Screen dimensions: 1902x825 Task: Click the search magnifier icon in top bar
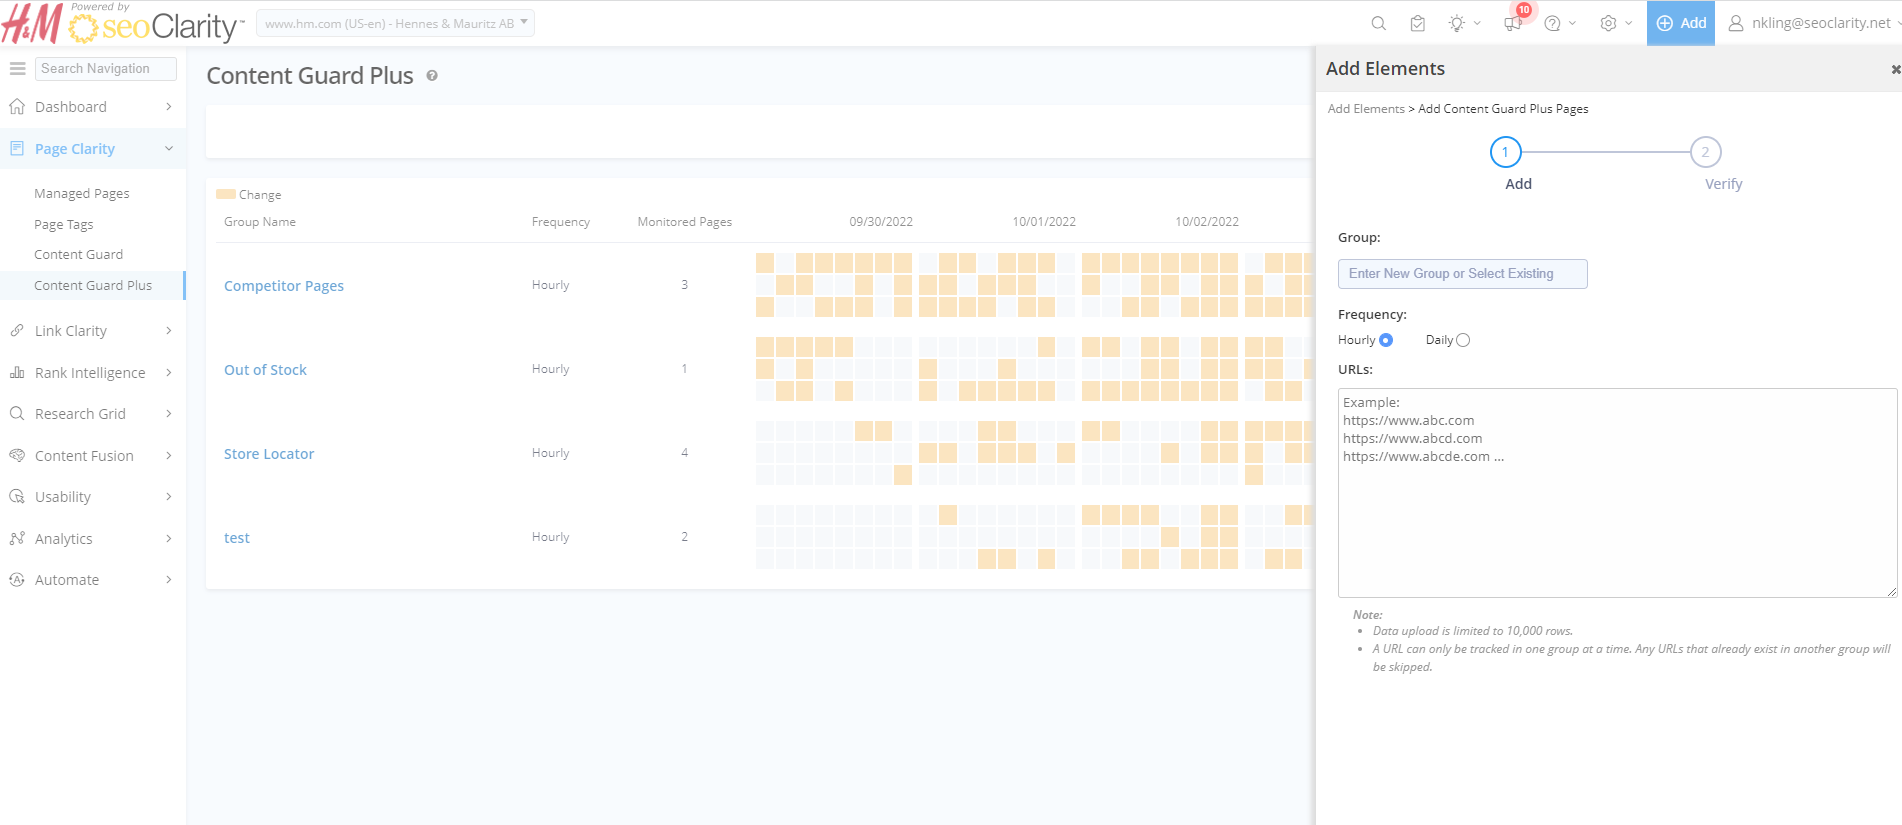tap(1378, 23)
